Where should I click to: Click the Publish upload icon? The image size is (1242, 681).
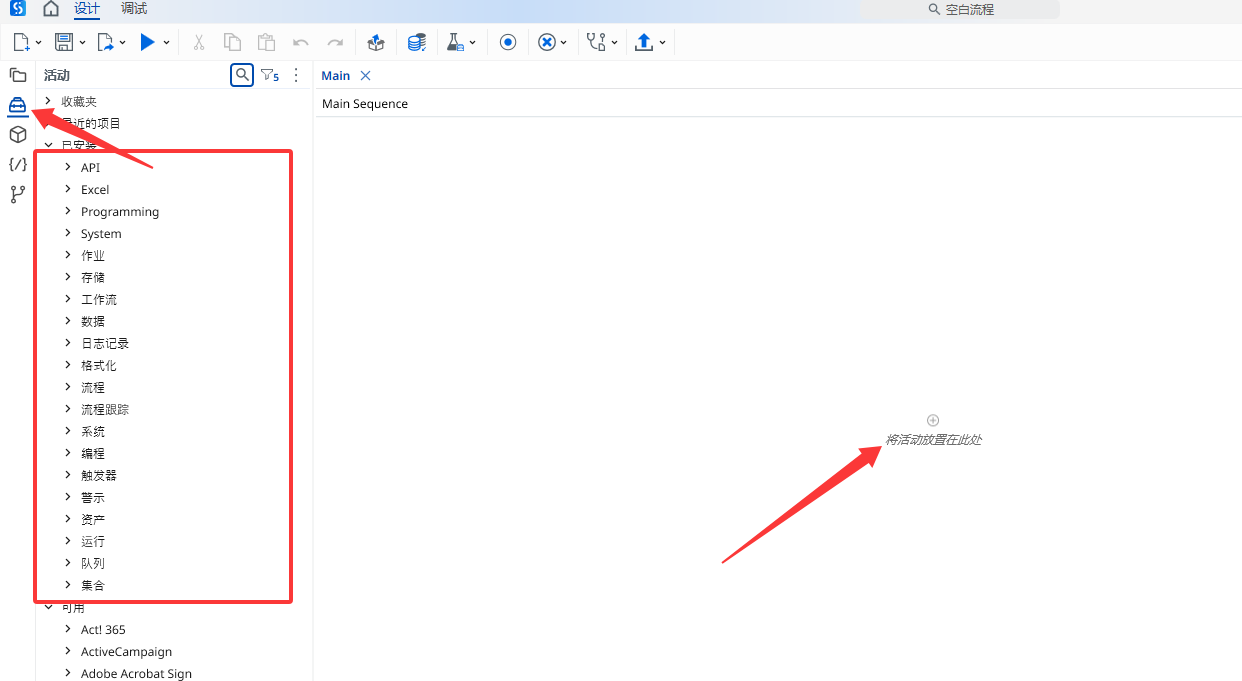click(644, 42)
